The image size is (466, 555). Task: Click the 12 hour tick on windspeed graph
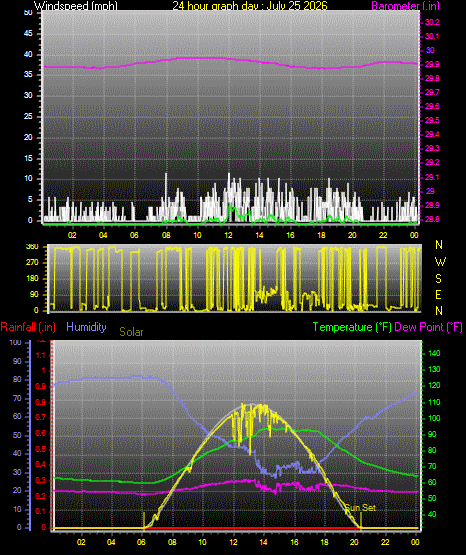point(228,235)
